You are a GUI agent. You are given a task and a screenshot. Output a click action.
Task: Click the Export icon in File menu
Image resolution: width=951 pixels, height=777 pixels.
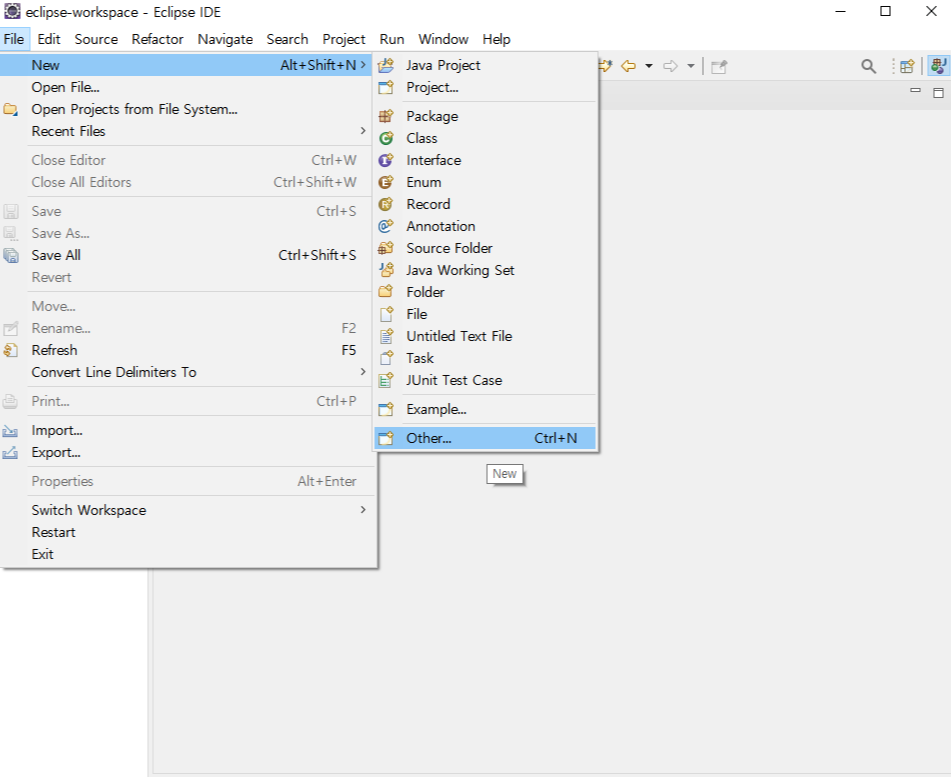click(x=10, y=452)
